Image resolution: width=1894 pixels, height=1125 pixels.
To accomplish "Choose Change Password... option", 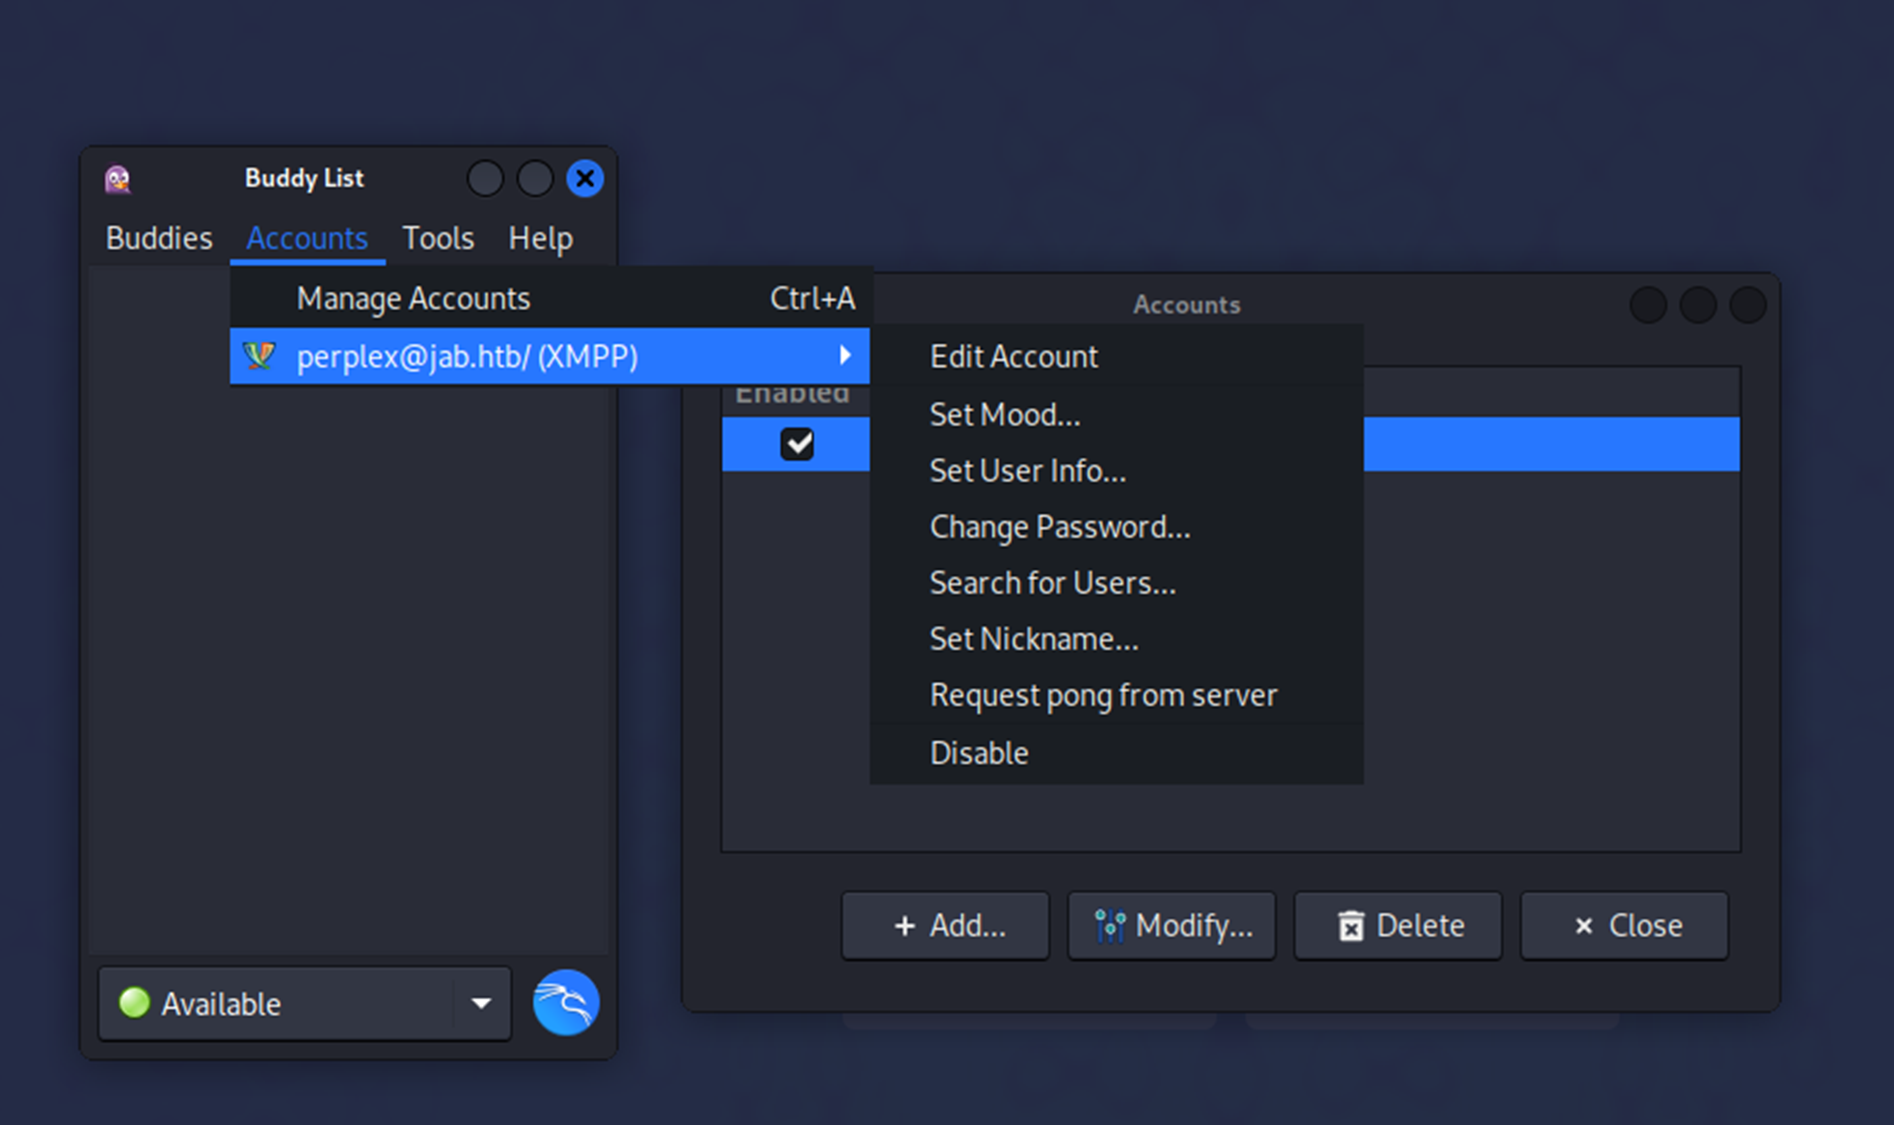I will [x=1116, y=526].
